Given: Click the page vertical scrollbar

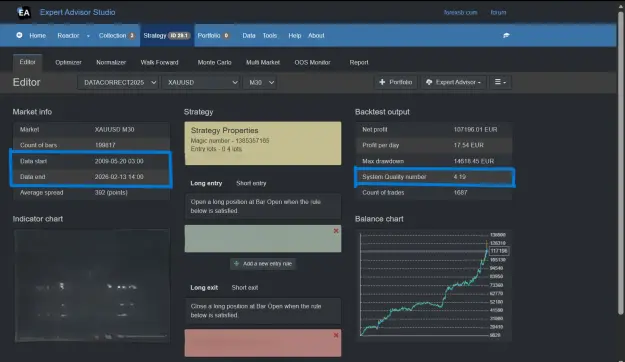Looking at the screenshot, I should [x=620, y=163].
